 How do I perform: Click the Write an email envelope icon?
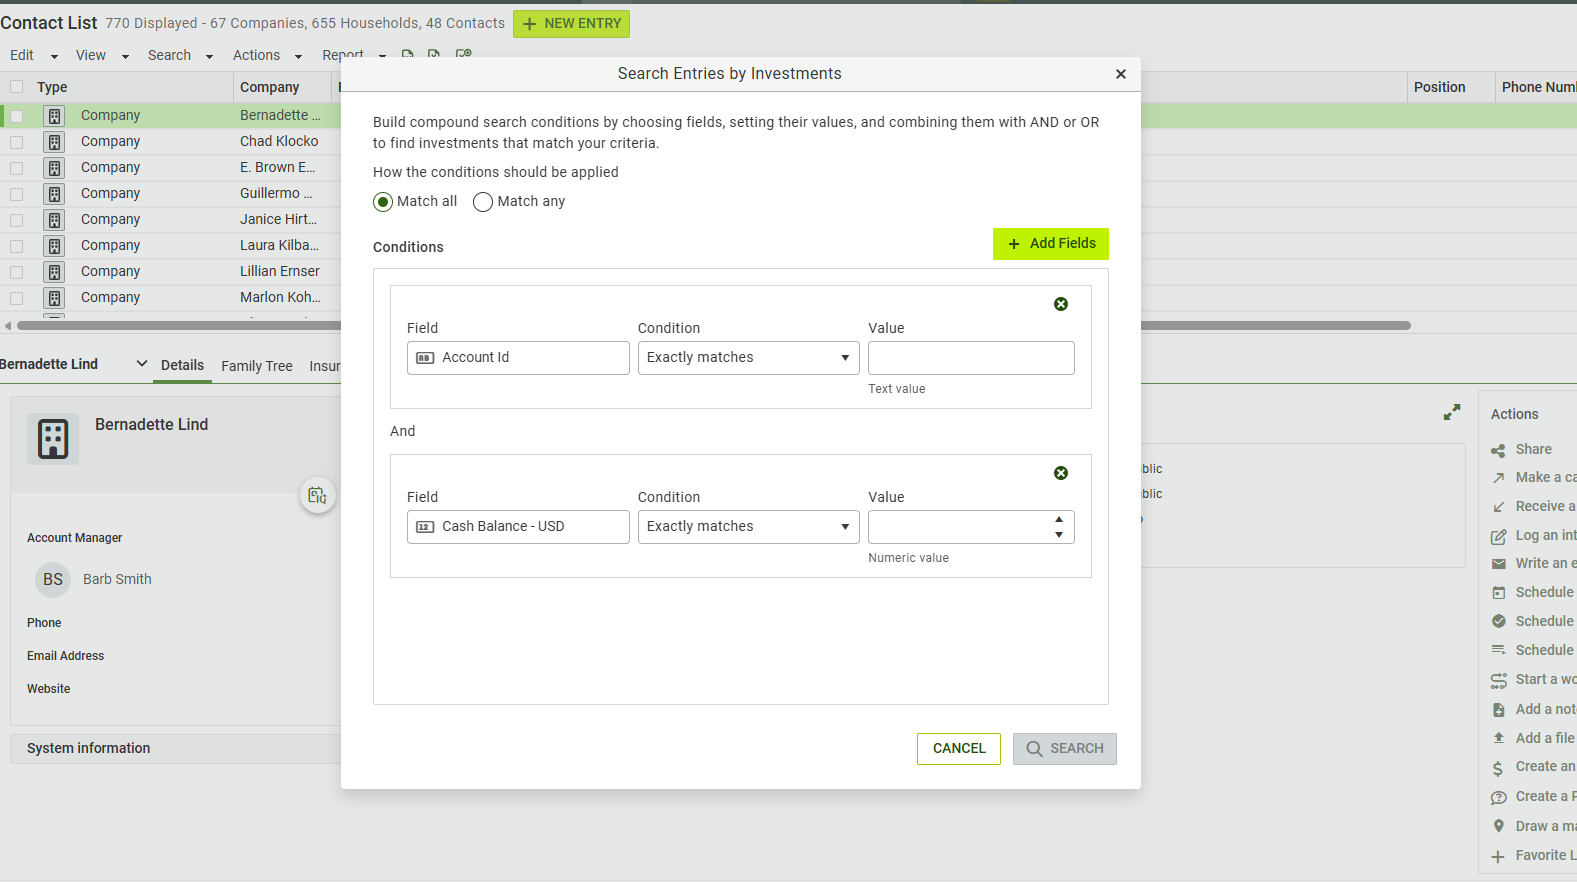[1498, 564]
